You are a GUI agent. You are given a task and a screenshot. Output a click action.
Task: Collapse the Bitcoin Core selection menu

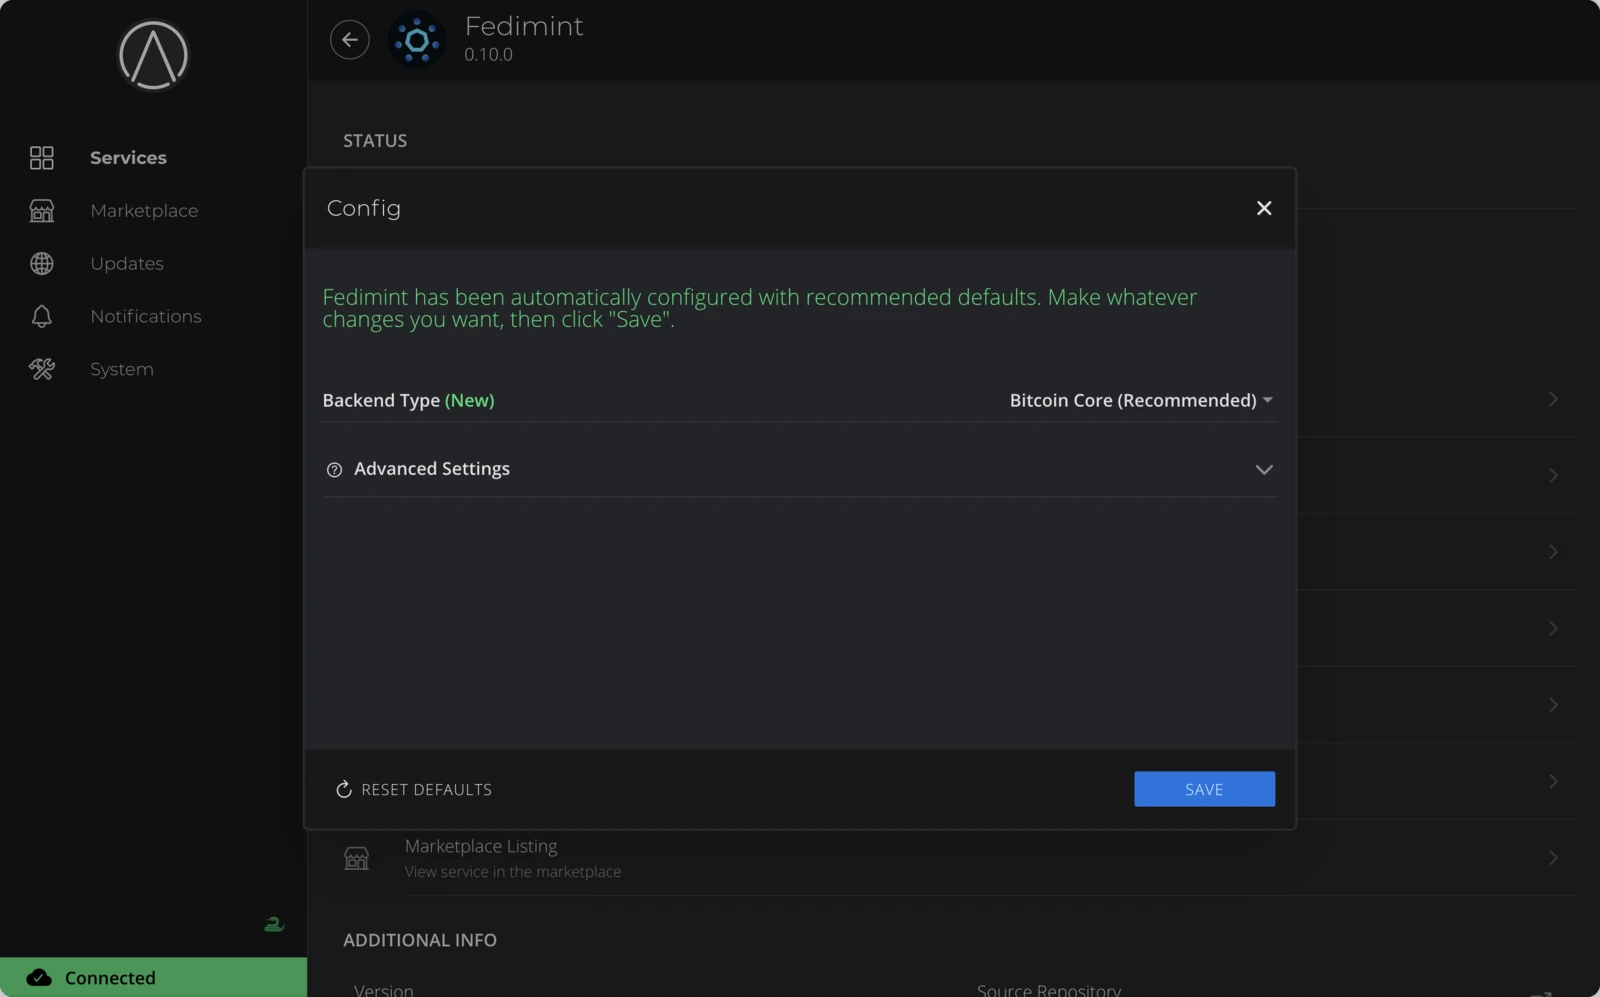1267,400
